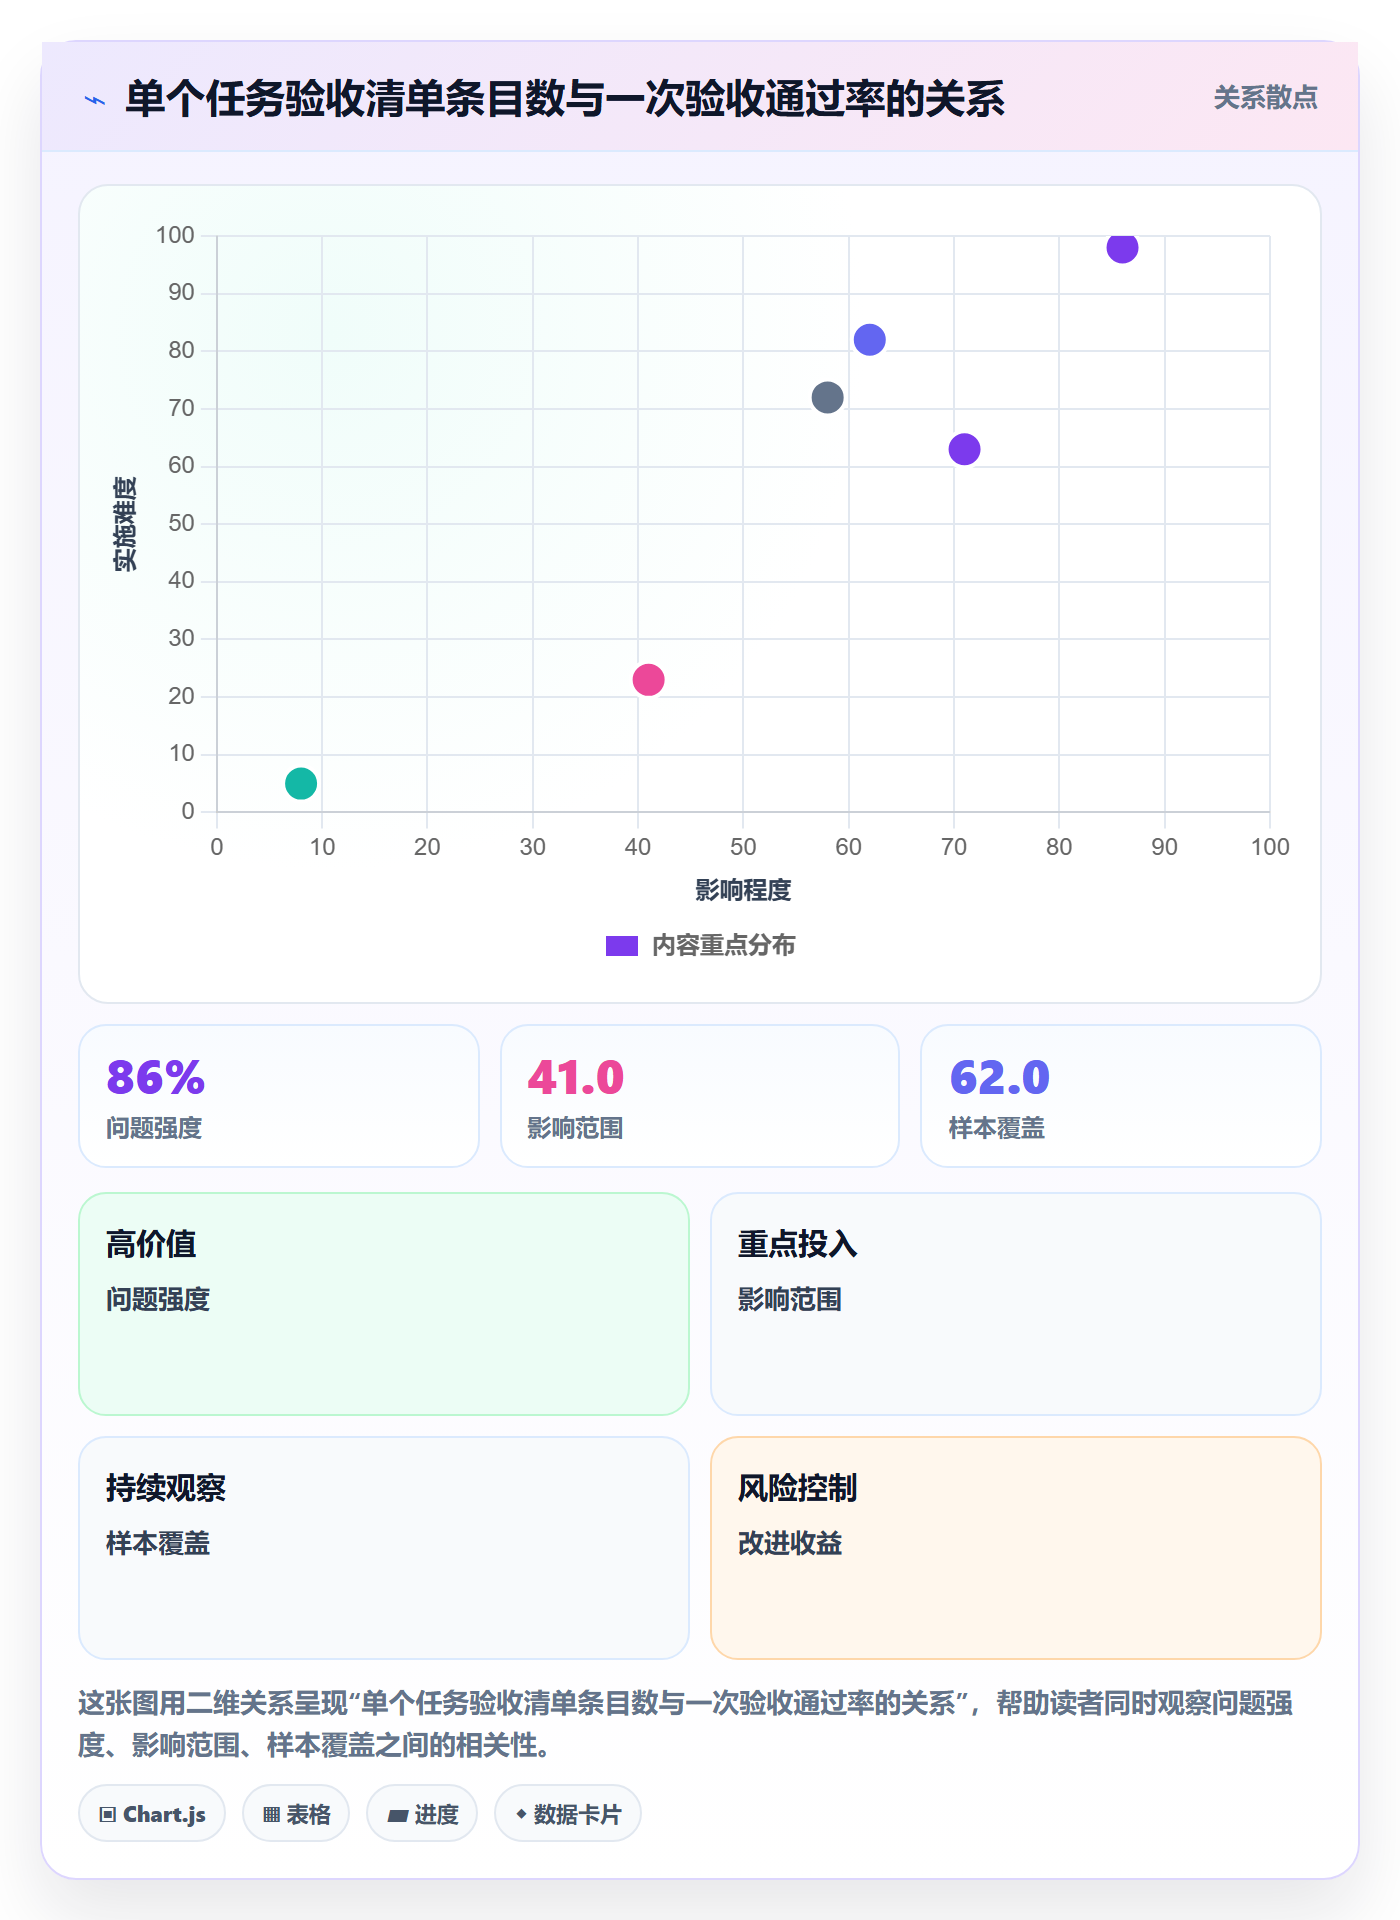This screenshot has height=1920, width=1400.
Task: Select the teal scatter point near the origin
Action: coord(301,783)
